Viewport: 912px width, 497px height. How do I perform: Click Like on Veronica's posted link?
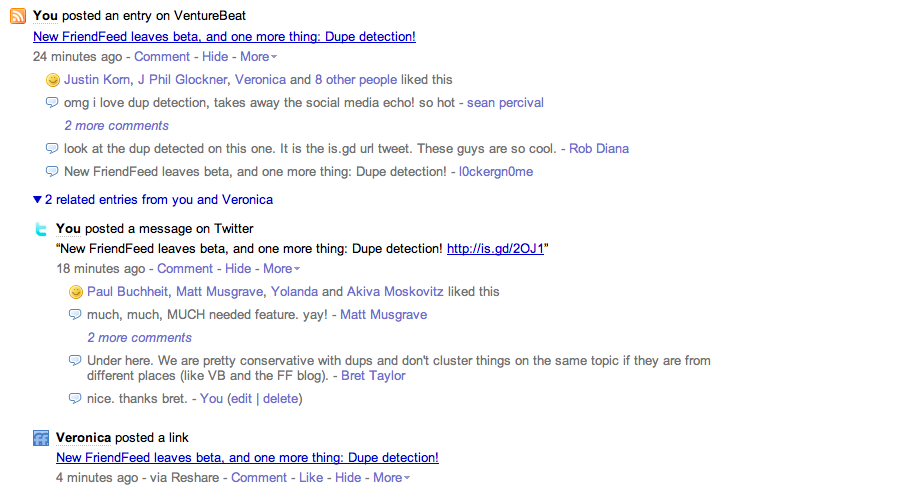(x=311, y=477)
